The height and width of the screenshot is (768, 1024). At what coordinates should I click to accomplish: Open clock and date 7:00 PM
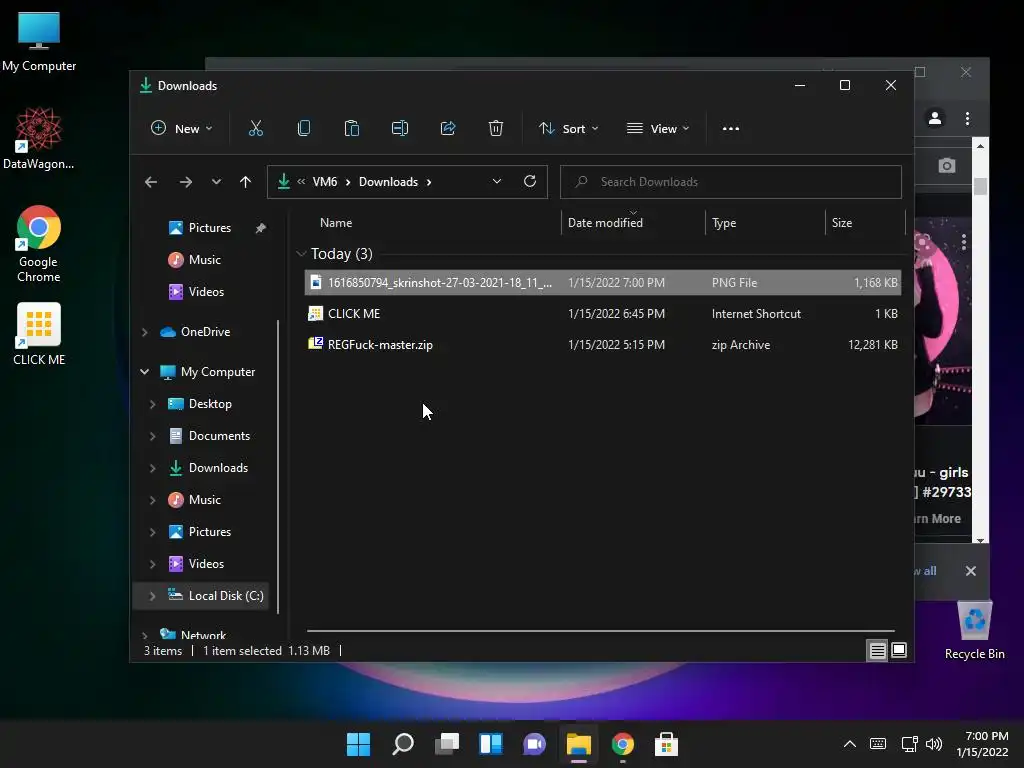[982, 744]
